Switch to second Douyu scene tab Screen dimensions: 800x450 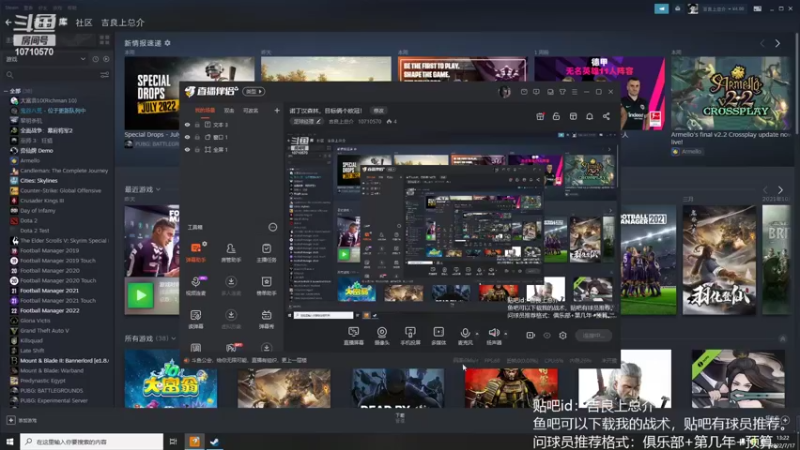pyautogui.click(x=229, y=110)
